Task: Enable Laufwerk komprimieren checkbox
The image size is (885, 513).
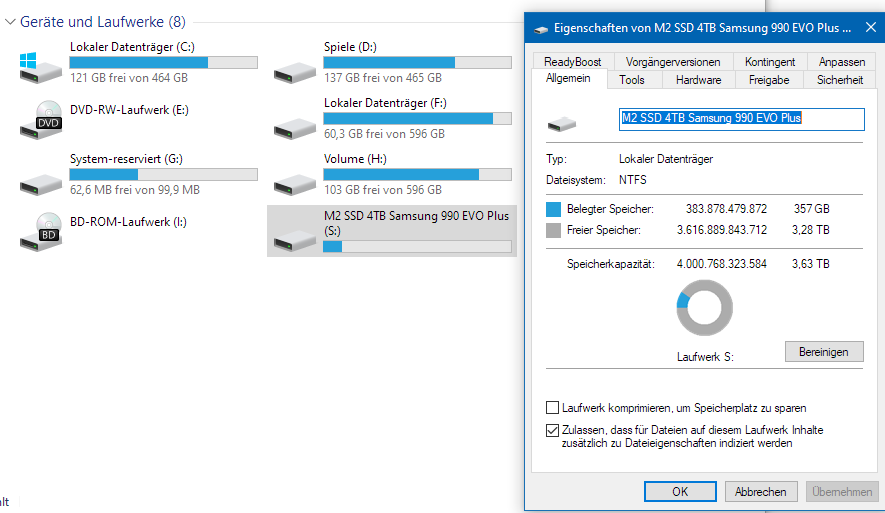Action: click(x=553, y=407)
